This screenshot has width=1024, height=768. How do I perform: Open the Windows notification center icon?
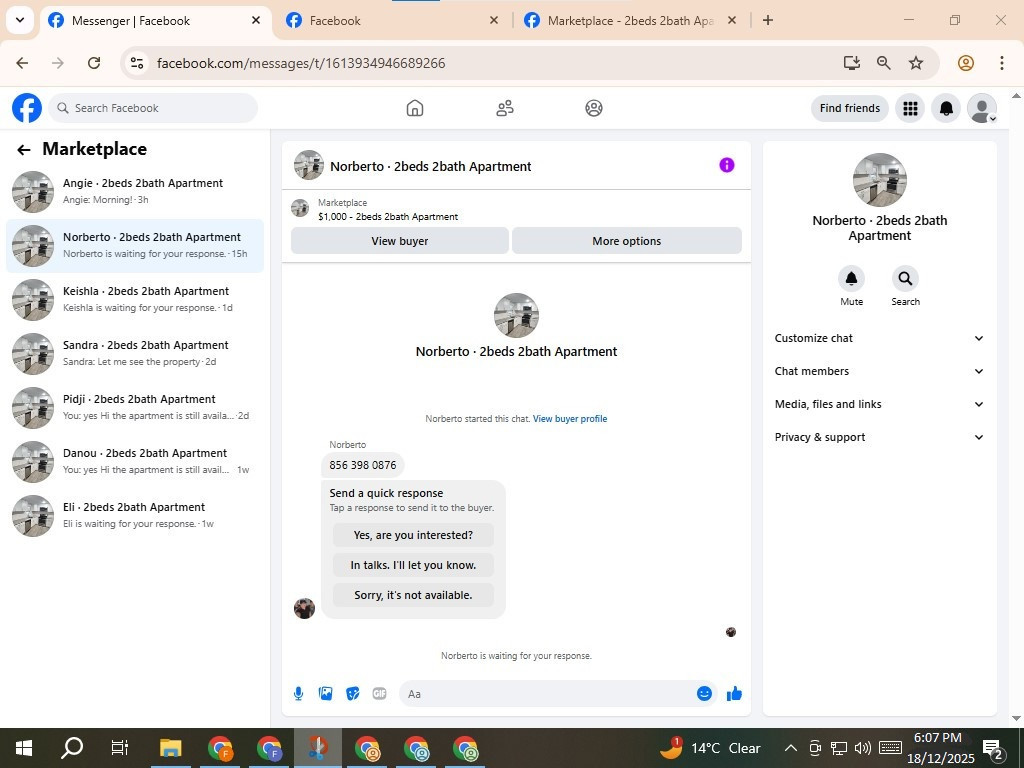(x=993, y=748)
